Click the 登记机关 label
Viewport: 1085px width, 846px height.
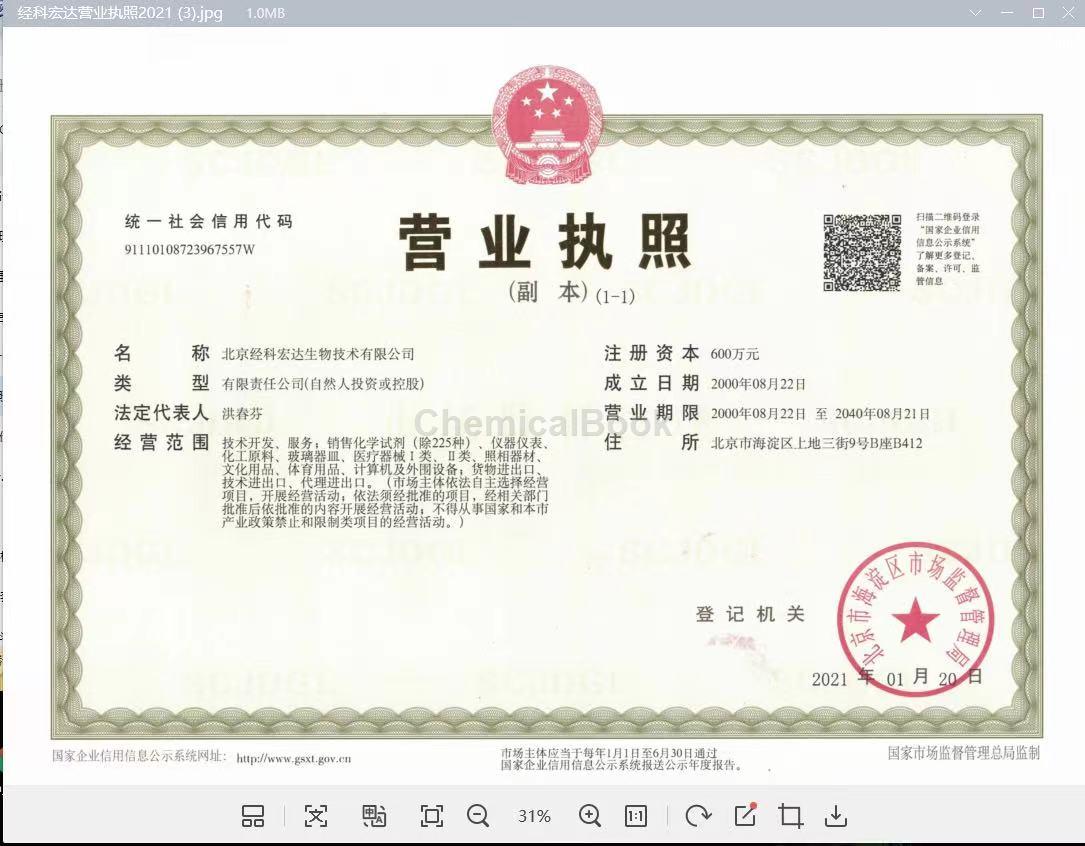coord(750,614)
